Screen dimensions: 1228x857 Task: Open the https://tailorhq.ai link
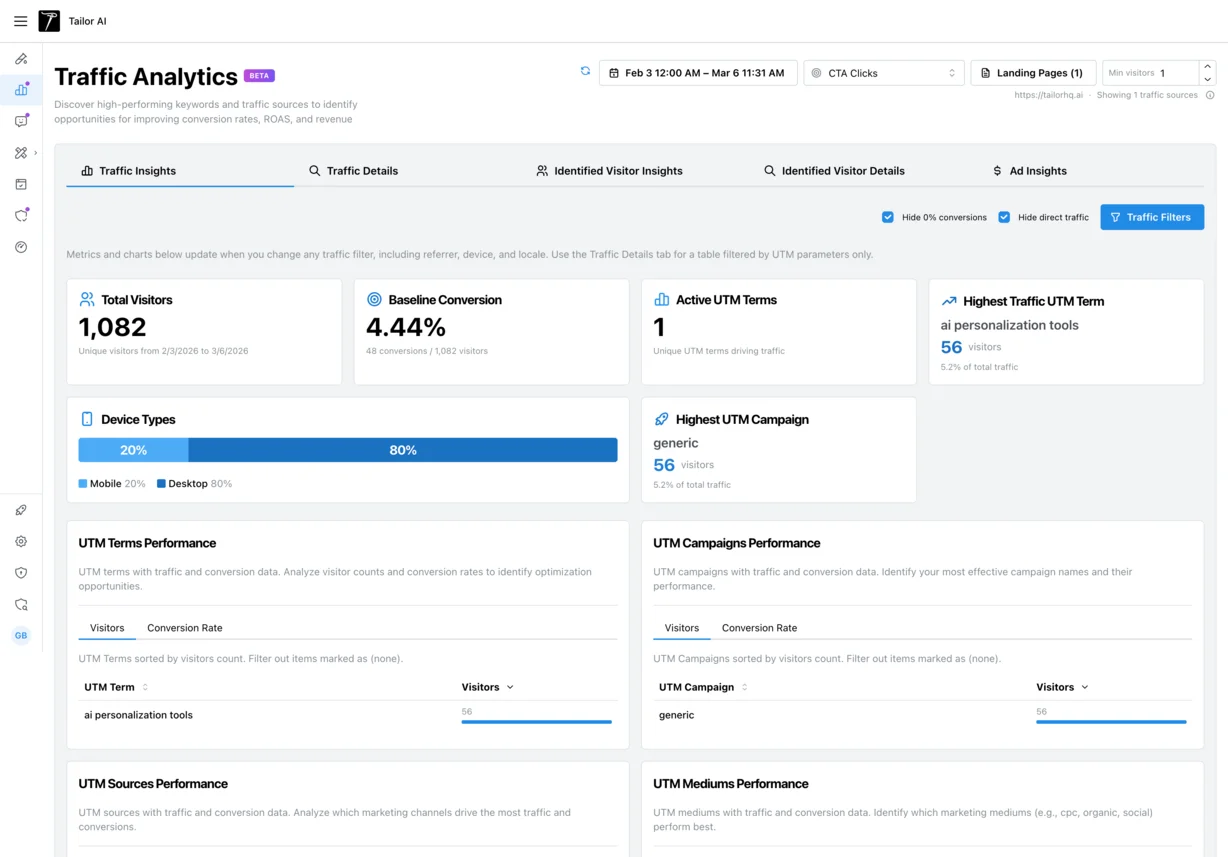1049,95
